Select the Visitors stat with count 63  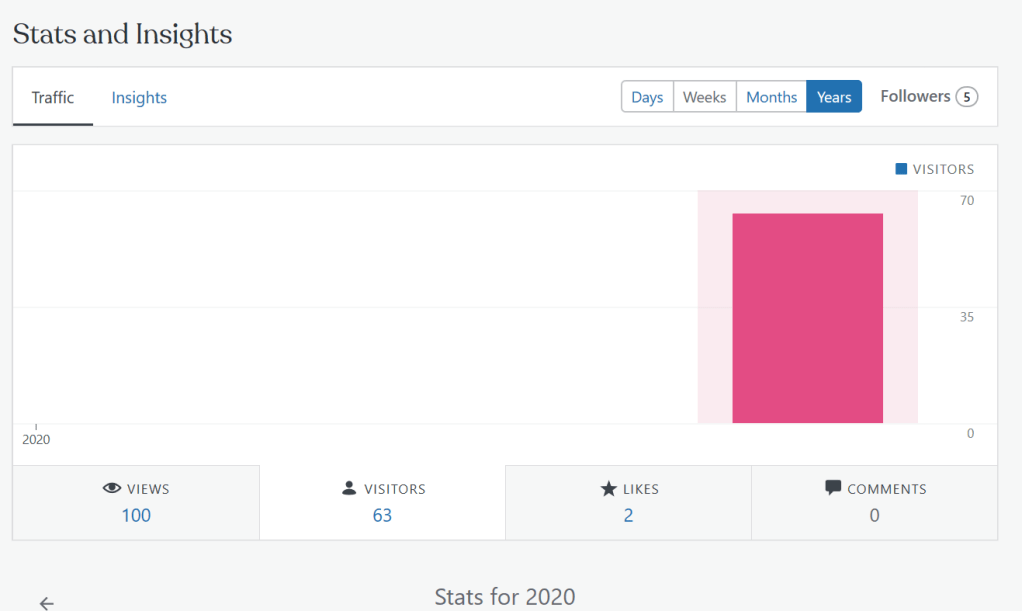click(382, 503)
